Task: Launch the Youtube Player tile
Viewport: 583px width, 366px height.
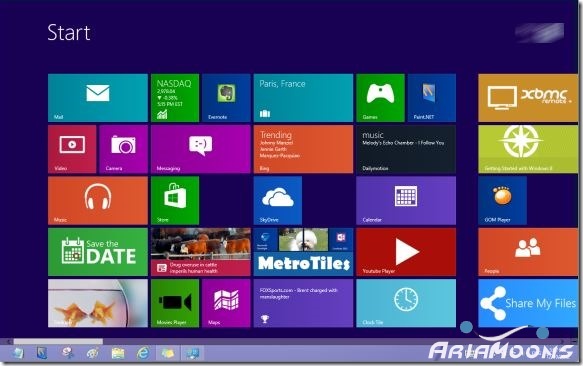Action: click(406, 252)
